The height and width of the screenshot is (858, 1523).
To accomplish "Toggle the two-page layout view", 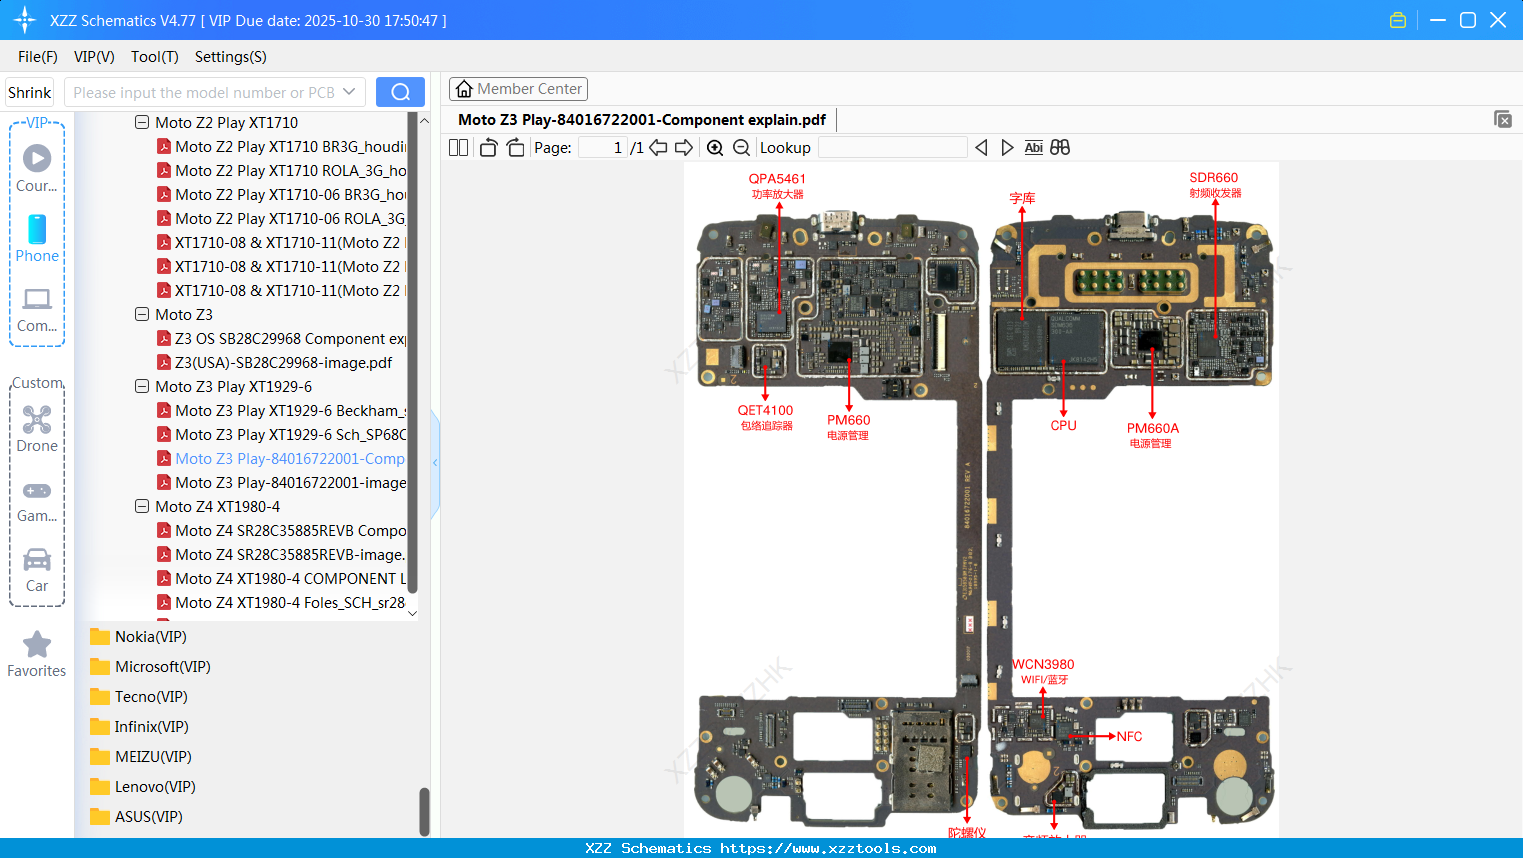I will [x=457, y=147].
